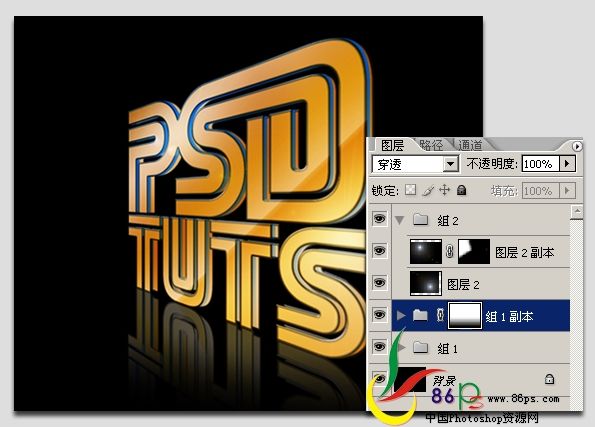Open the 不透明度 slider arrow
The image size is (595, 427).
[x=567, y=164]
